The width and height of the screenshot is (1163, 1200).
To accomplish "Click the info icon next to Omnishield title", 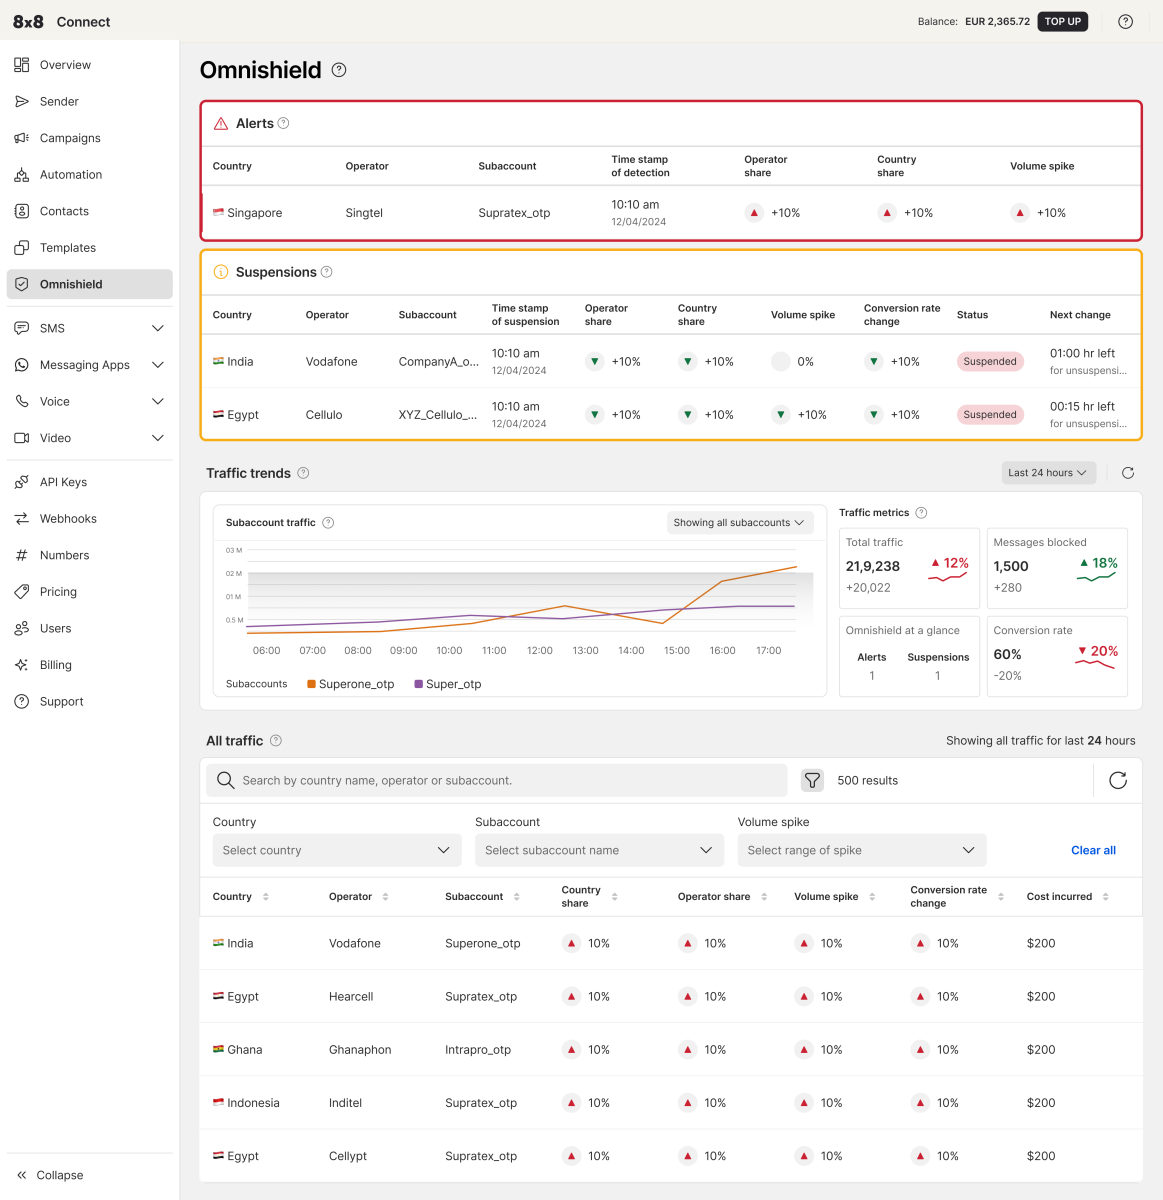I will [339, 70].
